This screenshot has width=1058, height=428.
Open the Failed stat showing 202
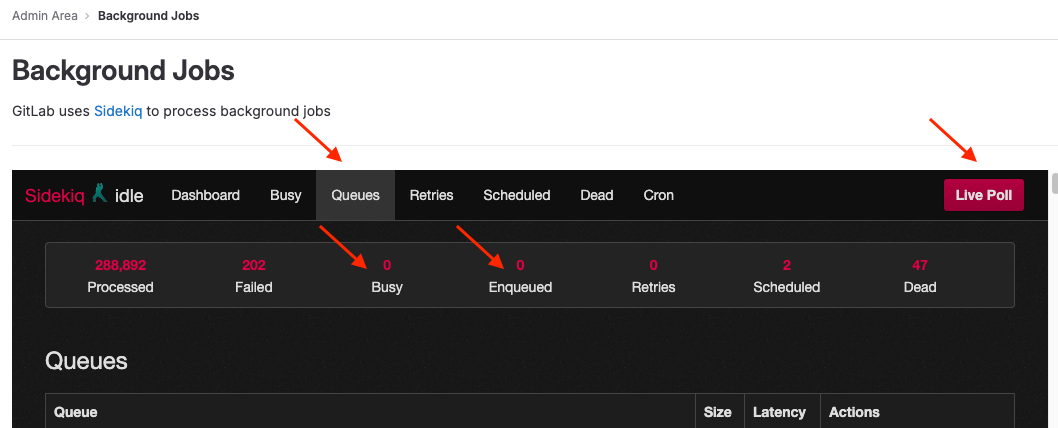click(x=253, y=276)
